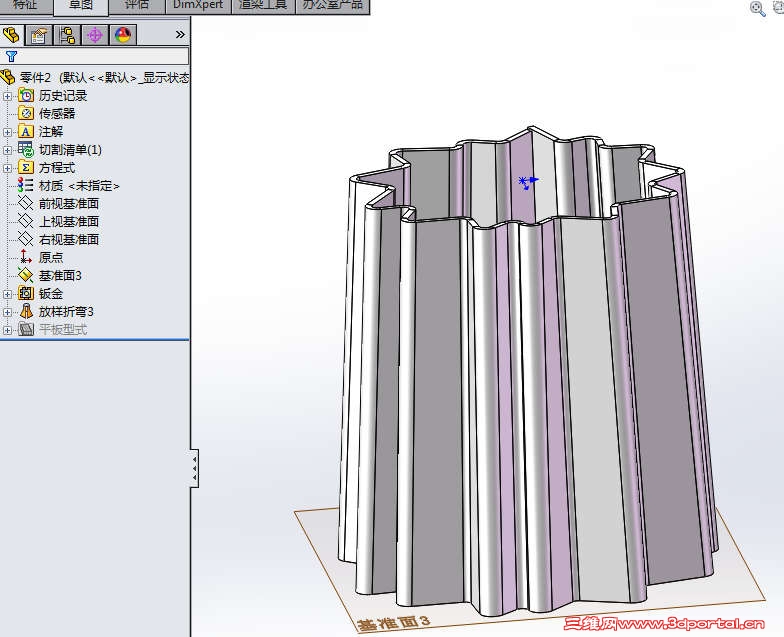The image size is (784, 637).
Task: Select the 历史记录 text label
Action: click(x=63, y=96)
